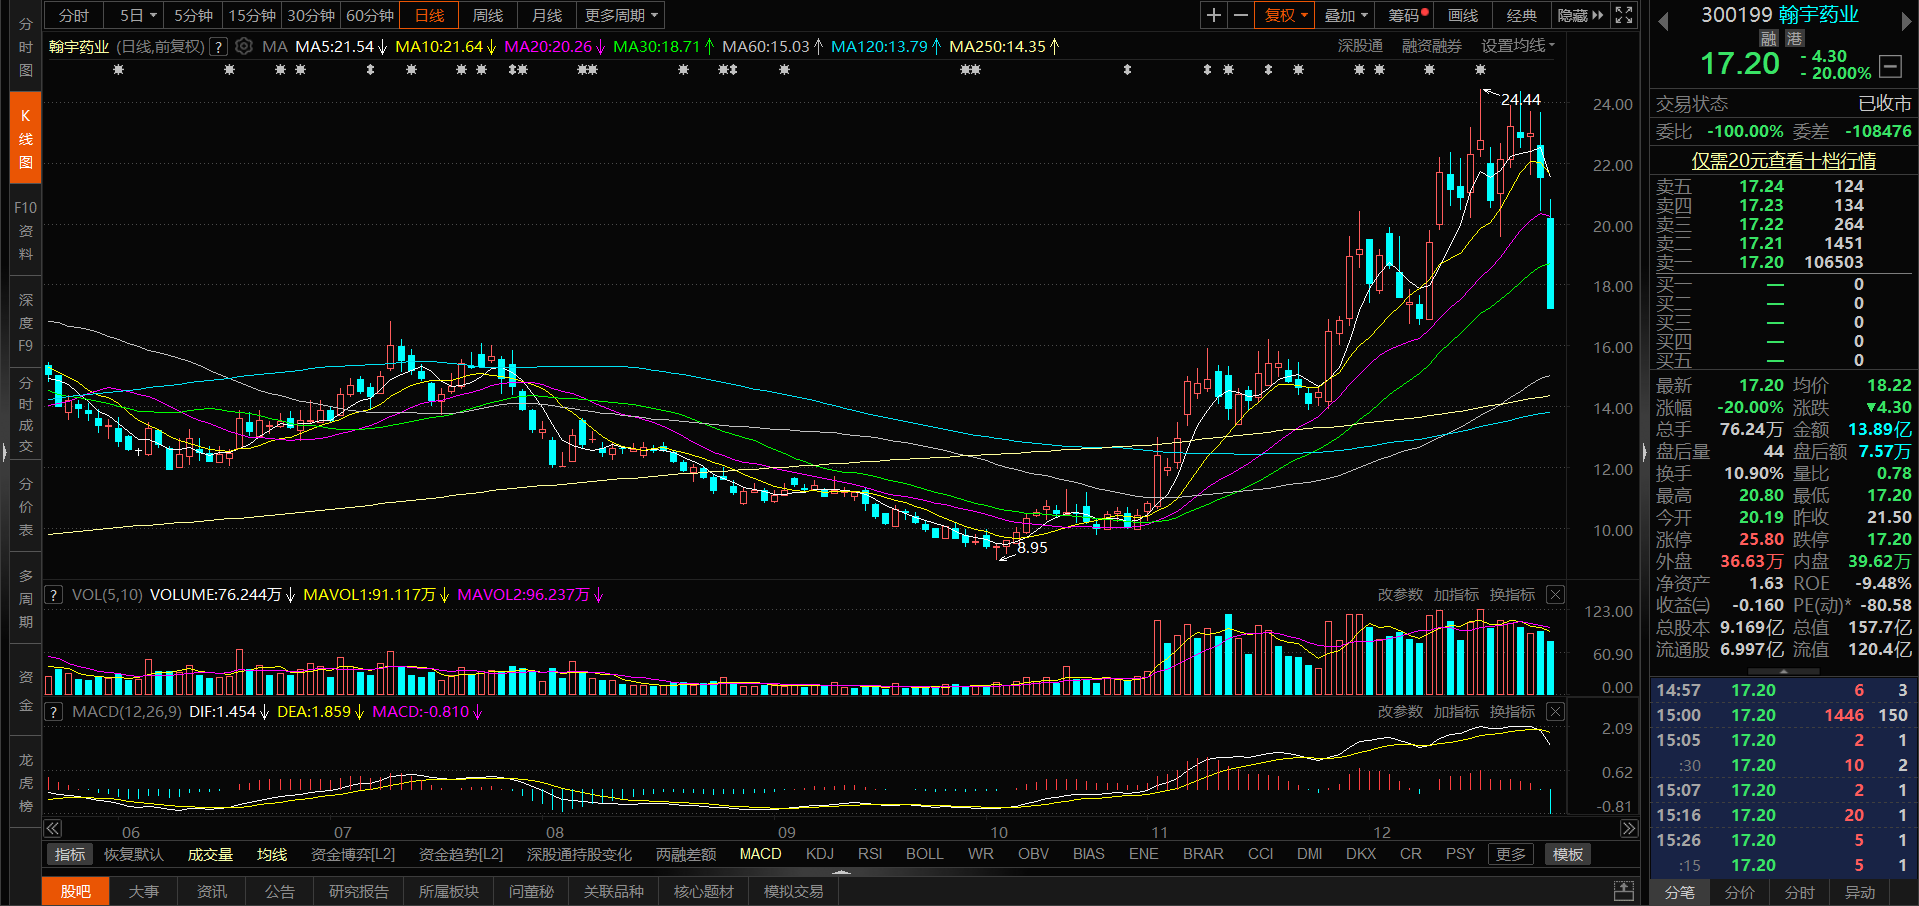Expand hidden panel with 隐藏 arrows
The width and height of the screenshot is (1919, 906).
(1580, 15)
